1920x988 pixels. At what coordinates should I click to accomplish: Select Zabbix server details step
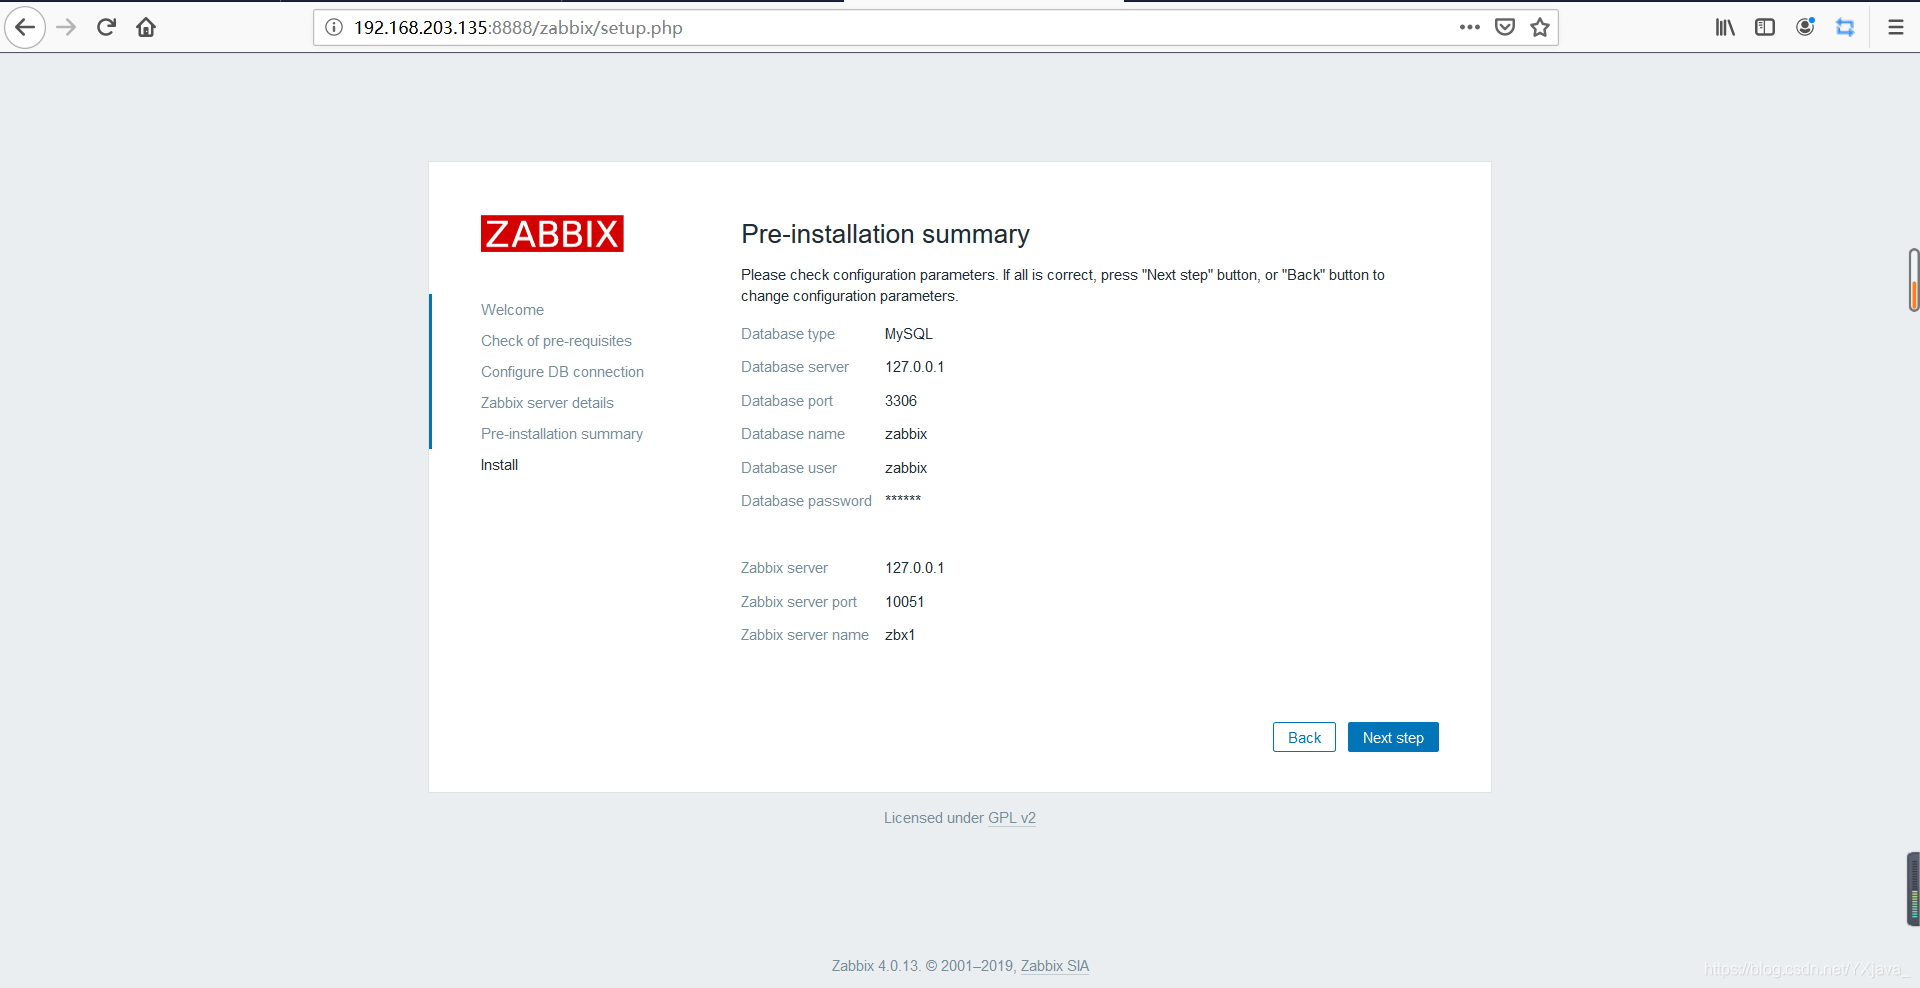547,403
